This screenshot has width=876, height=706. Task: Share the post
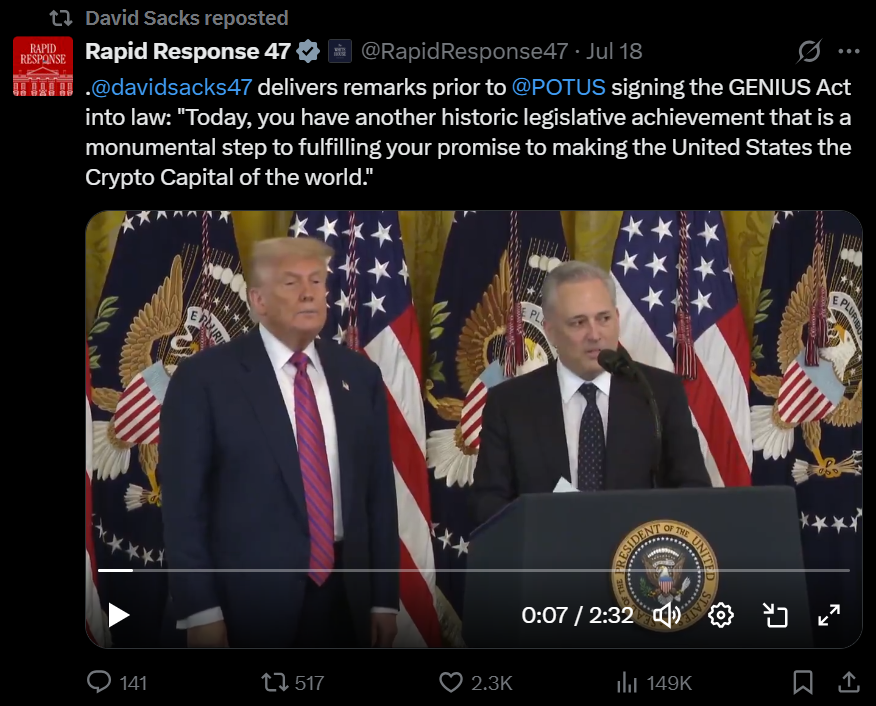pos(848,682)
